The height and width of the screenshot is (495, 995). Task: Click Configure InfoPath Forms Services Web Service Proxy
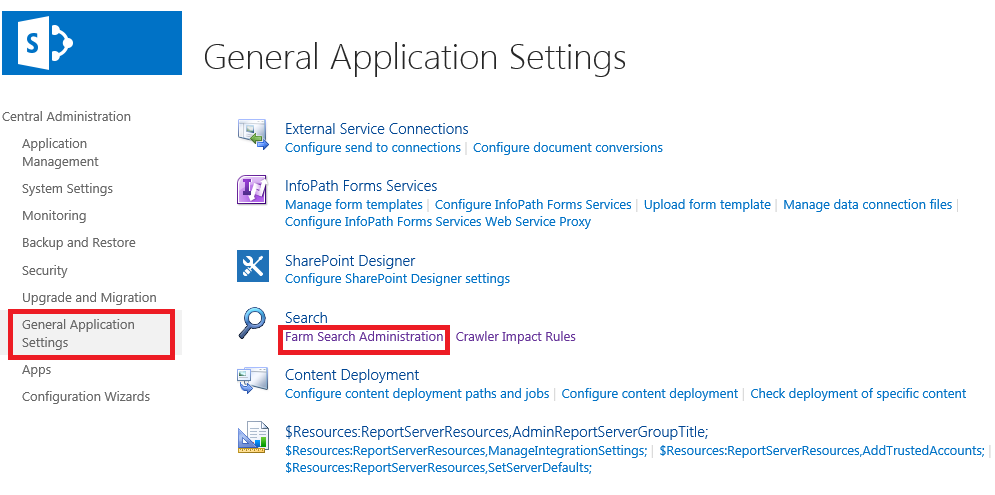coord(438,221)
